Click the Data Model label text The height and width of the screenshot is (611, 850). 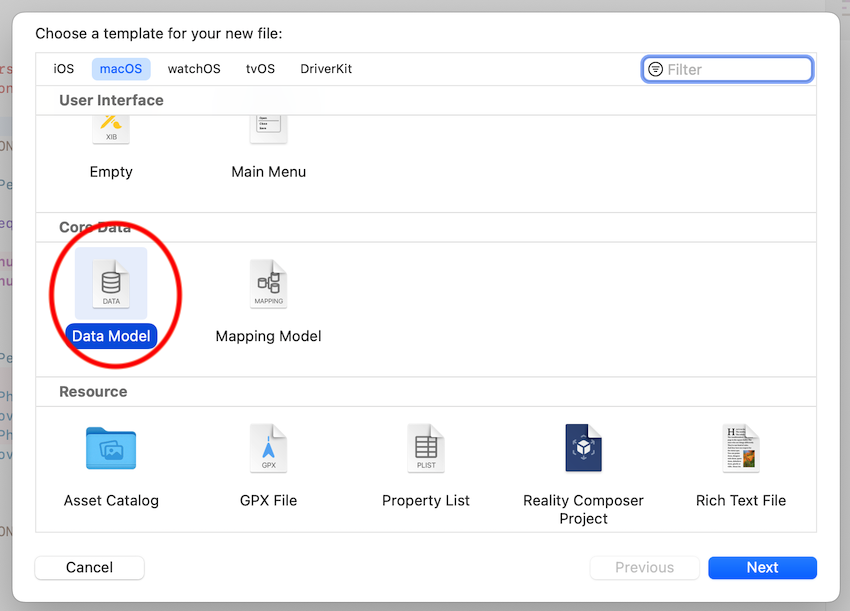(111, 336)
